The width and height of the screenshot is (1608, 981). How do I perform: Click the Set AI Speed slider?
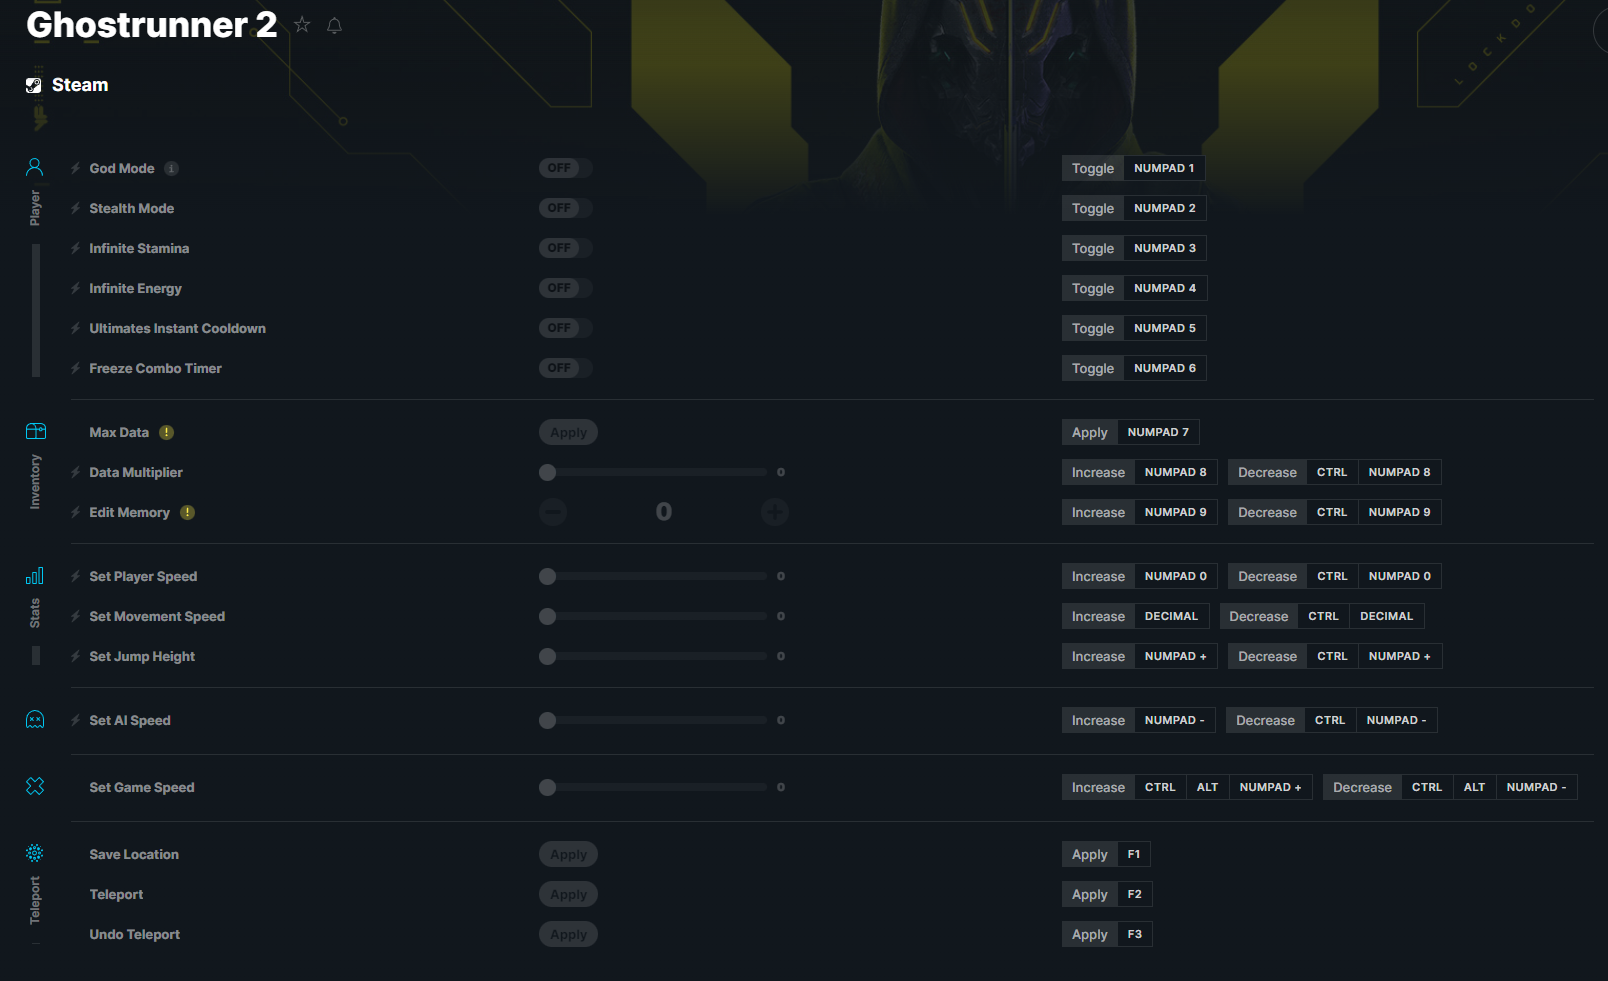pos(653,720)
